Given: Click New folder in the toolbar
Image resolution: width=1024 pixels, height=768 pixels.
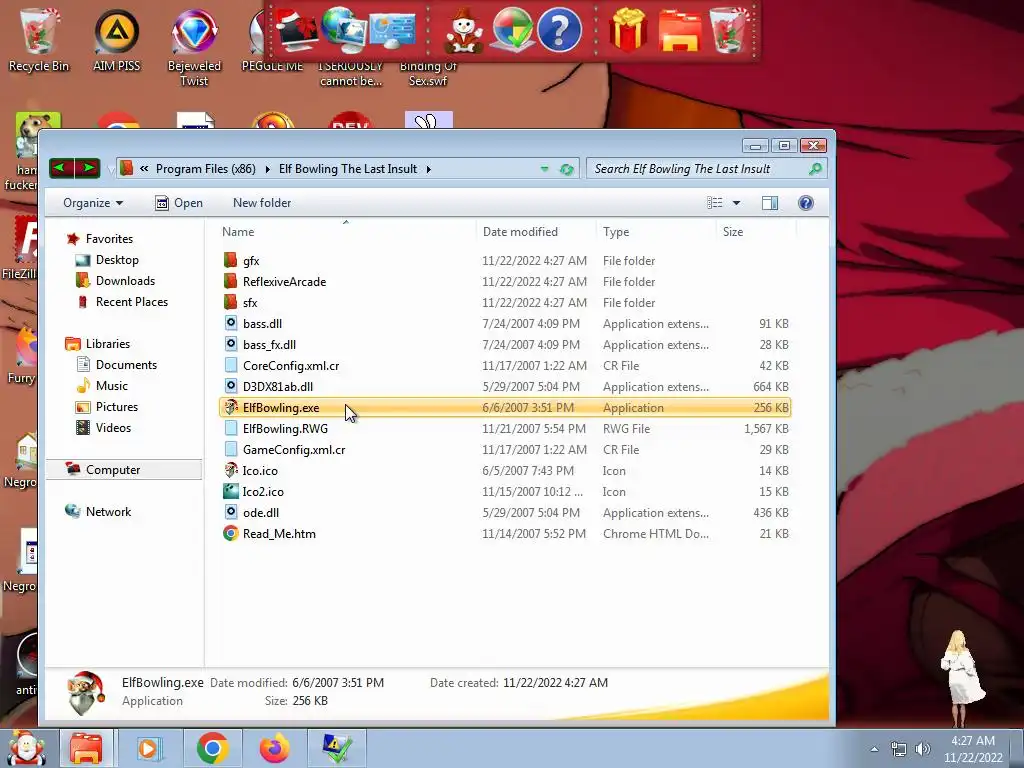Looking at the screenshot, I should tap(262, 203).
